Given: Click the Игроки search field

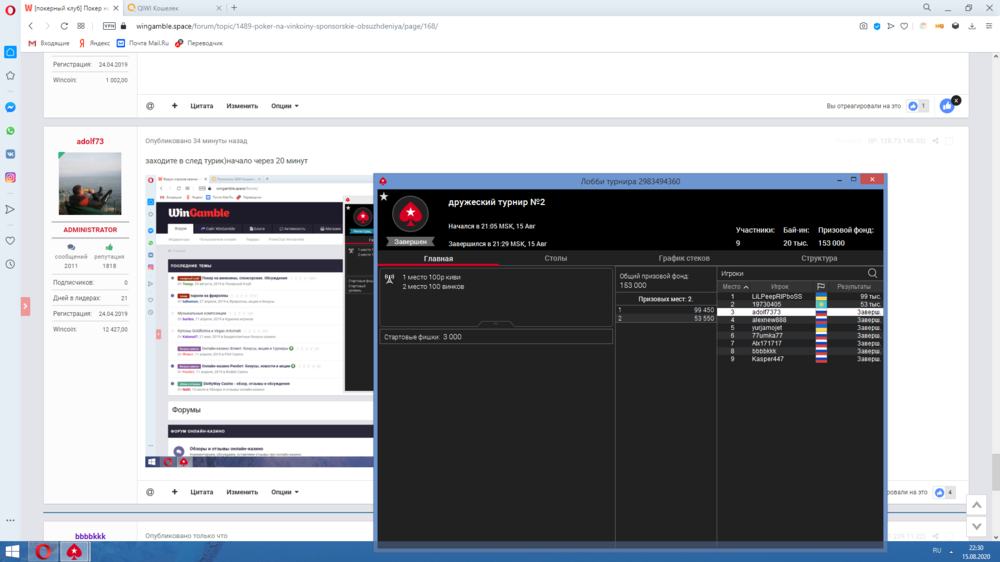Looking at the screenshot, I should pyautogui.click(x=790, y=273).
